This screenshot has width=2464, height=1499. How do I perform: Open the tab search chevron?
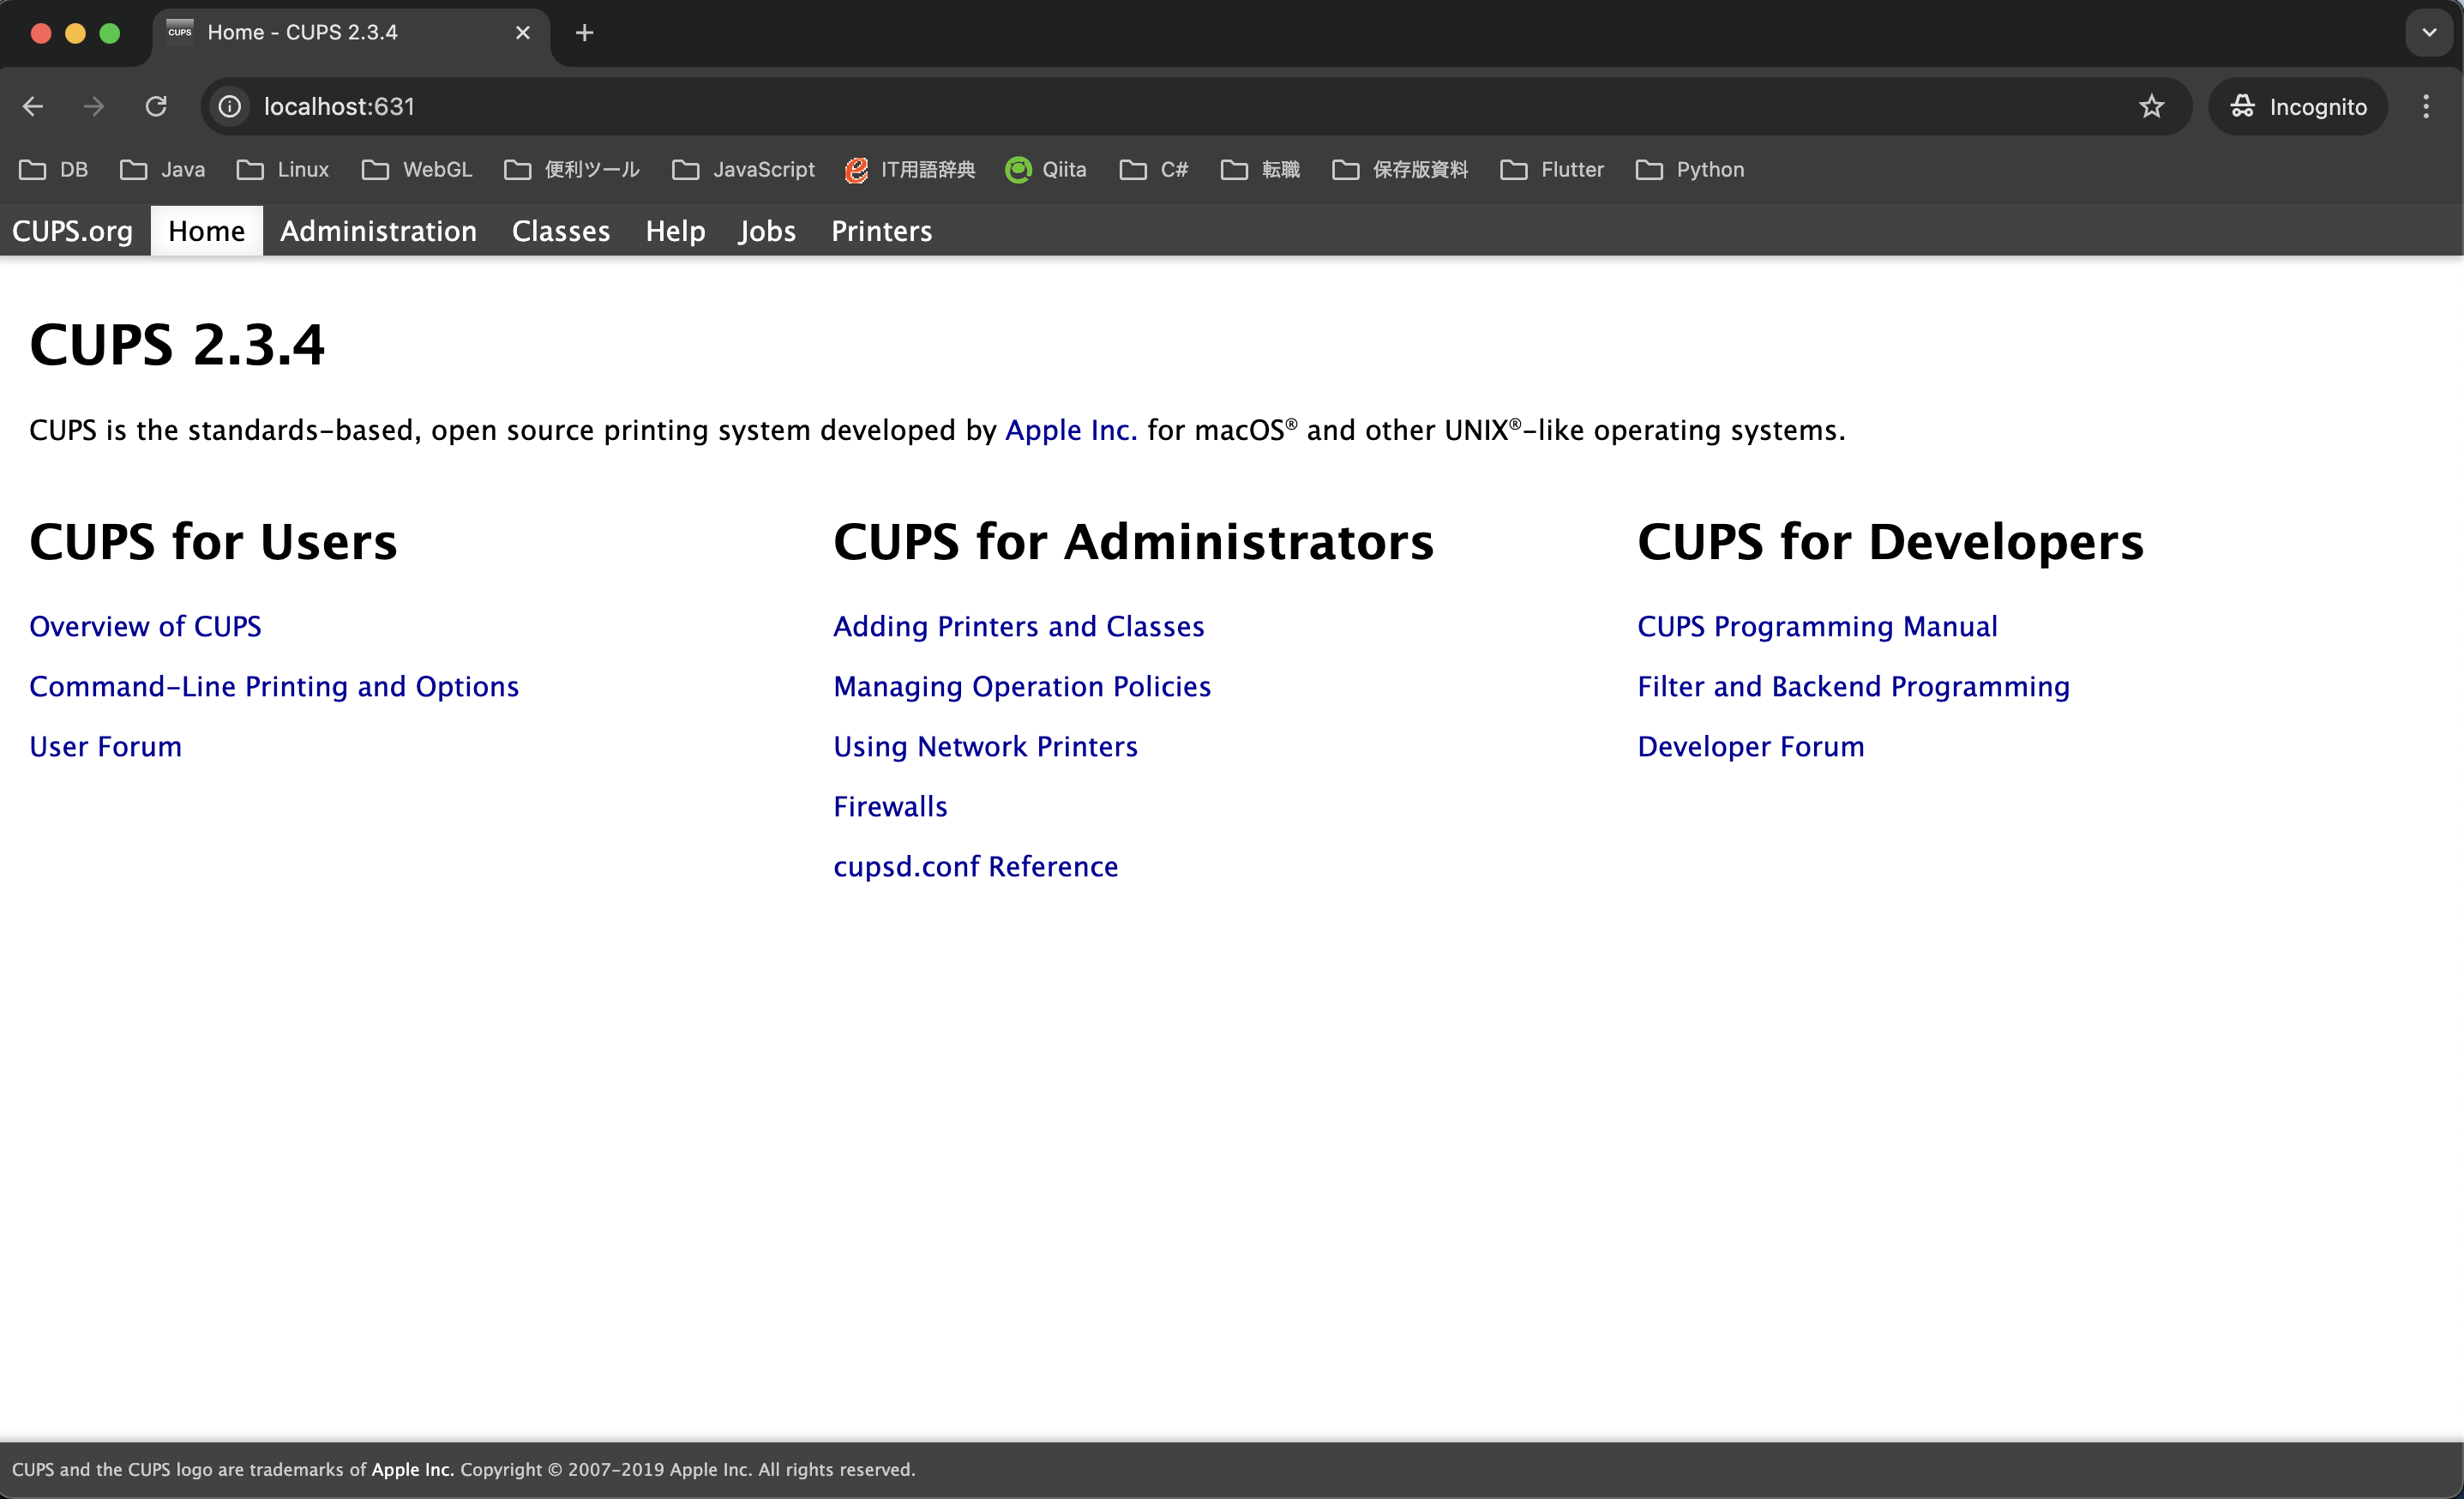click(x=2428, y=31)
